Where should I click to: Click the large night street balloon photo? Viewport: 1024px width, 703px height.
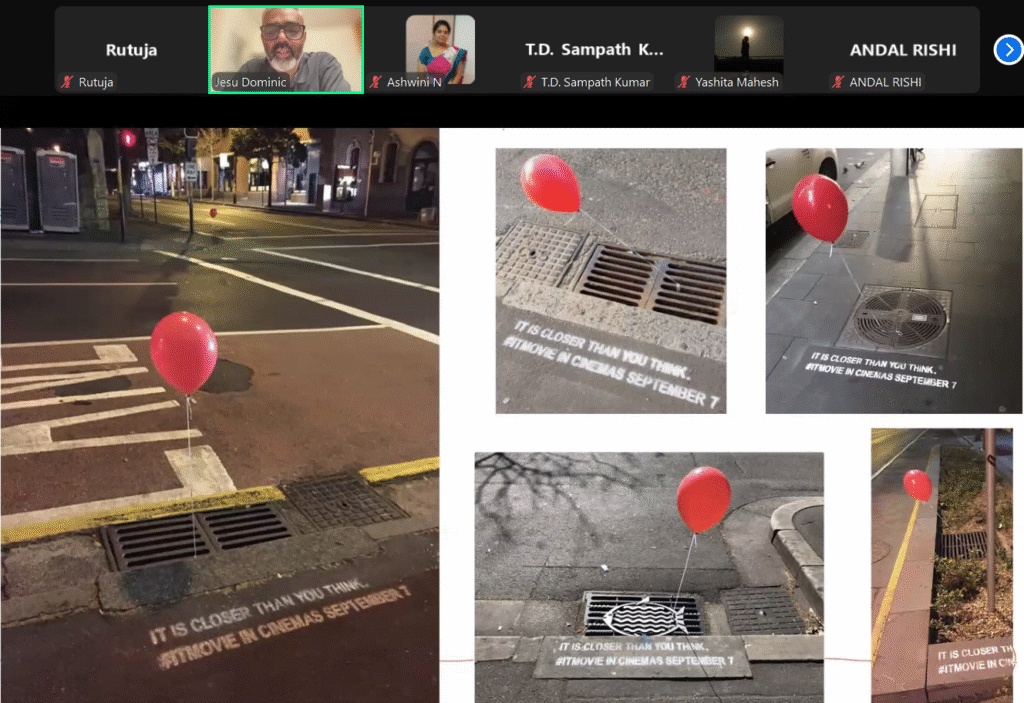pos(219,416)
